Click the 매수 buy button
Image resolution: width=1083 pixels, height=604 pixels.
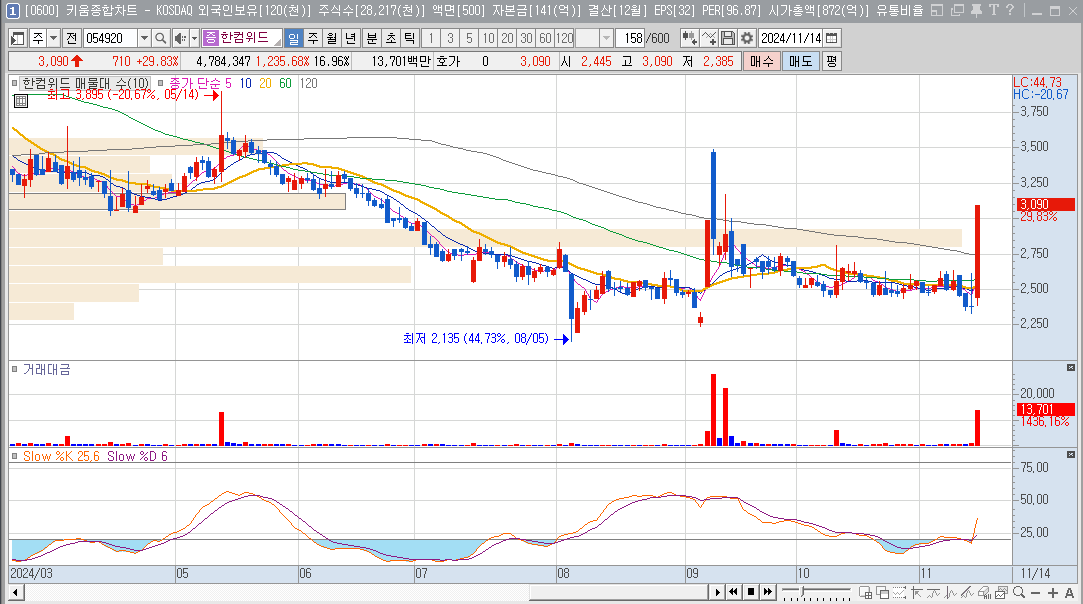[762, 61]
